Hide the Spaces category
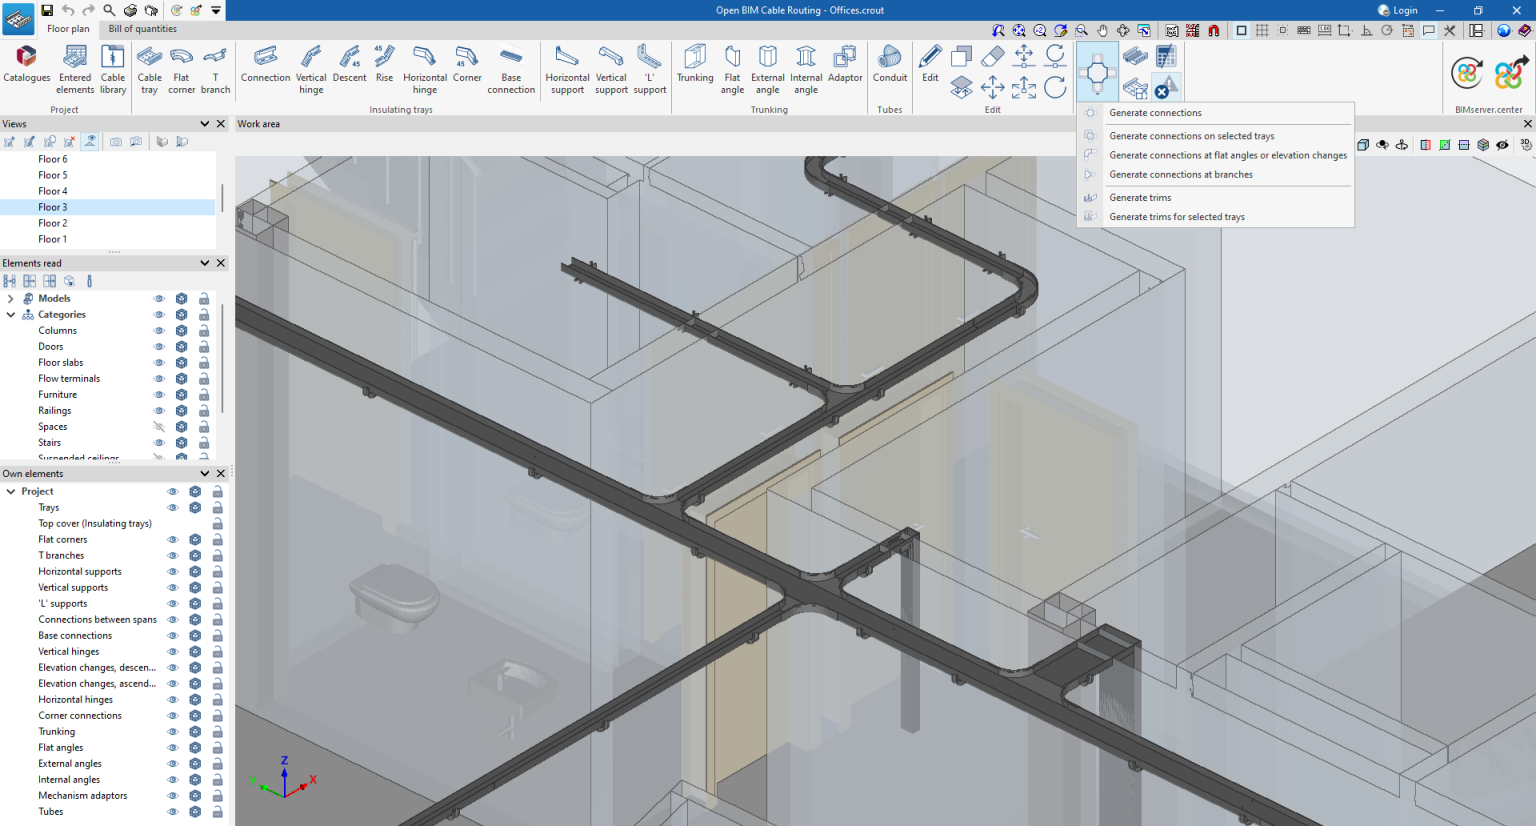1536x826 pixels. click(158, 426)
